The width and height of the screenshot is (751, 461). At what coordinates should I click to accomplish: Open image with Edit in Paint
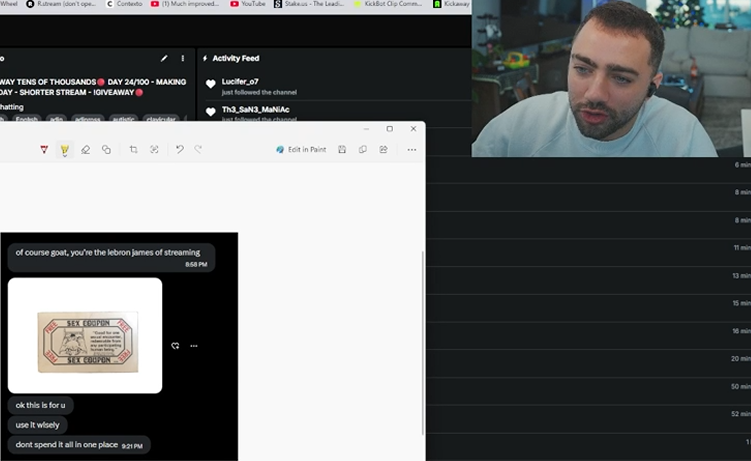pos(301,149)
